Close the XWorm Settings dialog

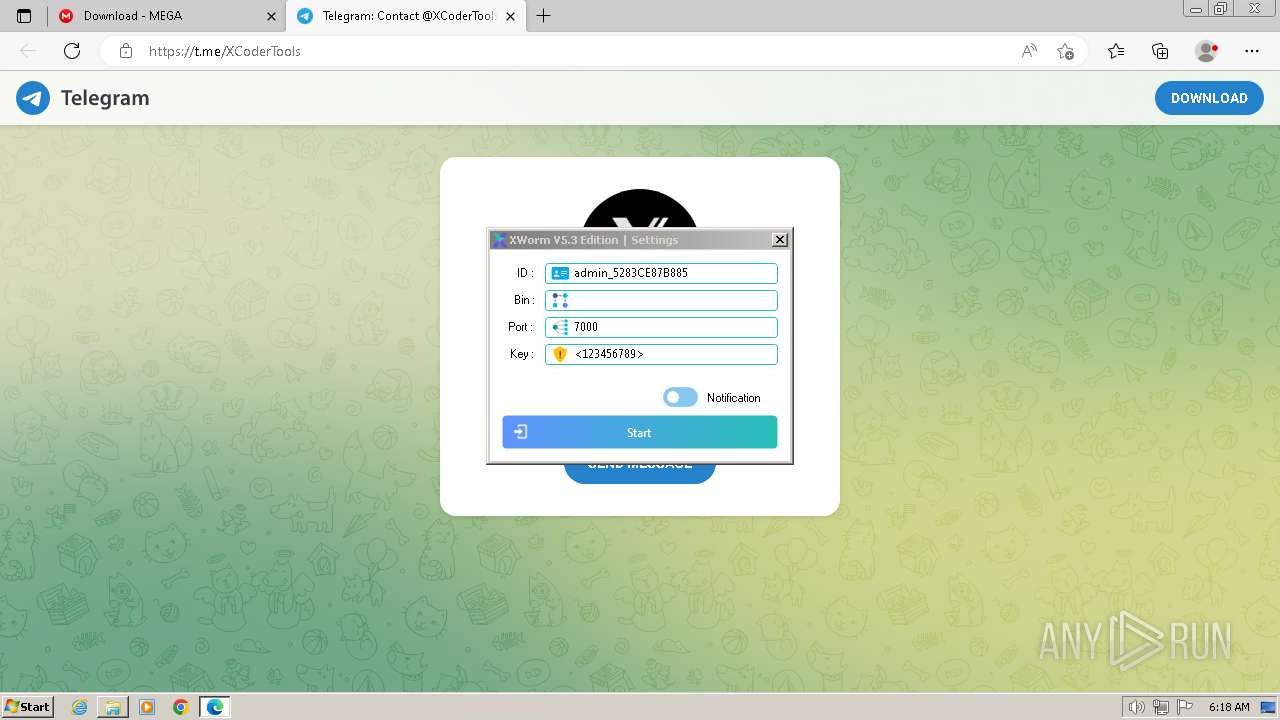pos(780,240)
